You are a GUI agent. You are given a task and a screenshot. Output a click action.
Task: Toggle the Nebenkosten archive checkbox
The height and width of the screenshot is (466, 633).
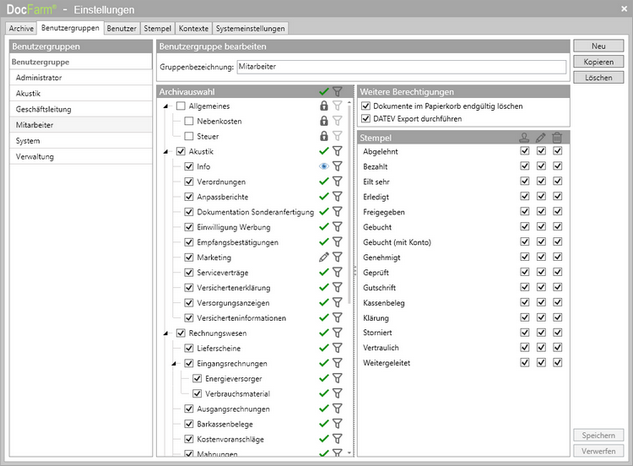(x=189, y=121)
